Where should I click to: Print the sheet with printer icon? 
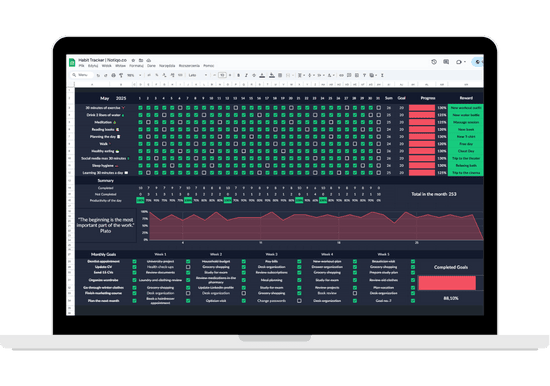click(113, 75)
